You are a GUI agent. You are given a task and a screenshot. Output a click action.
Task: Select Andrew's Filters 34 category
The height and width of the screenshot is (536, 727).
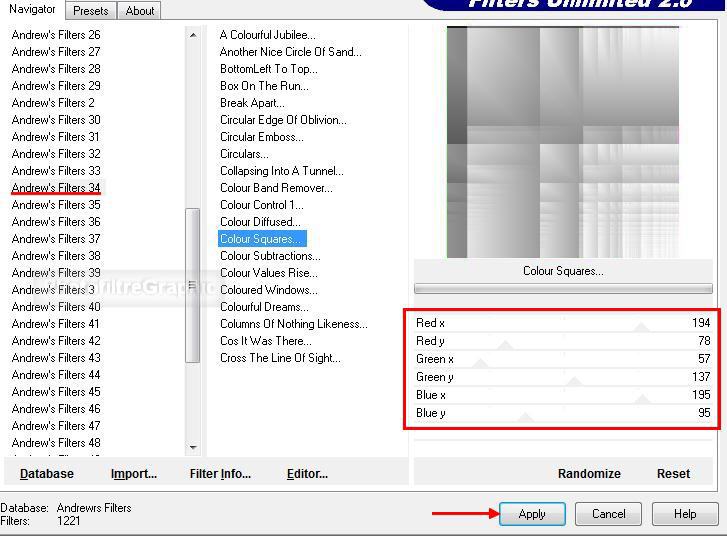point(56,188)
